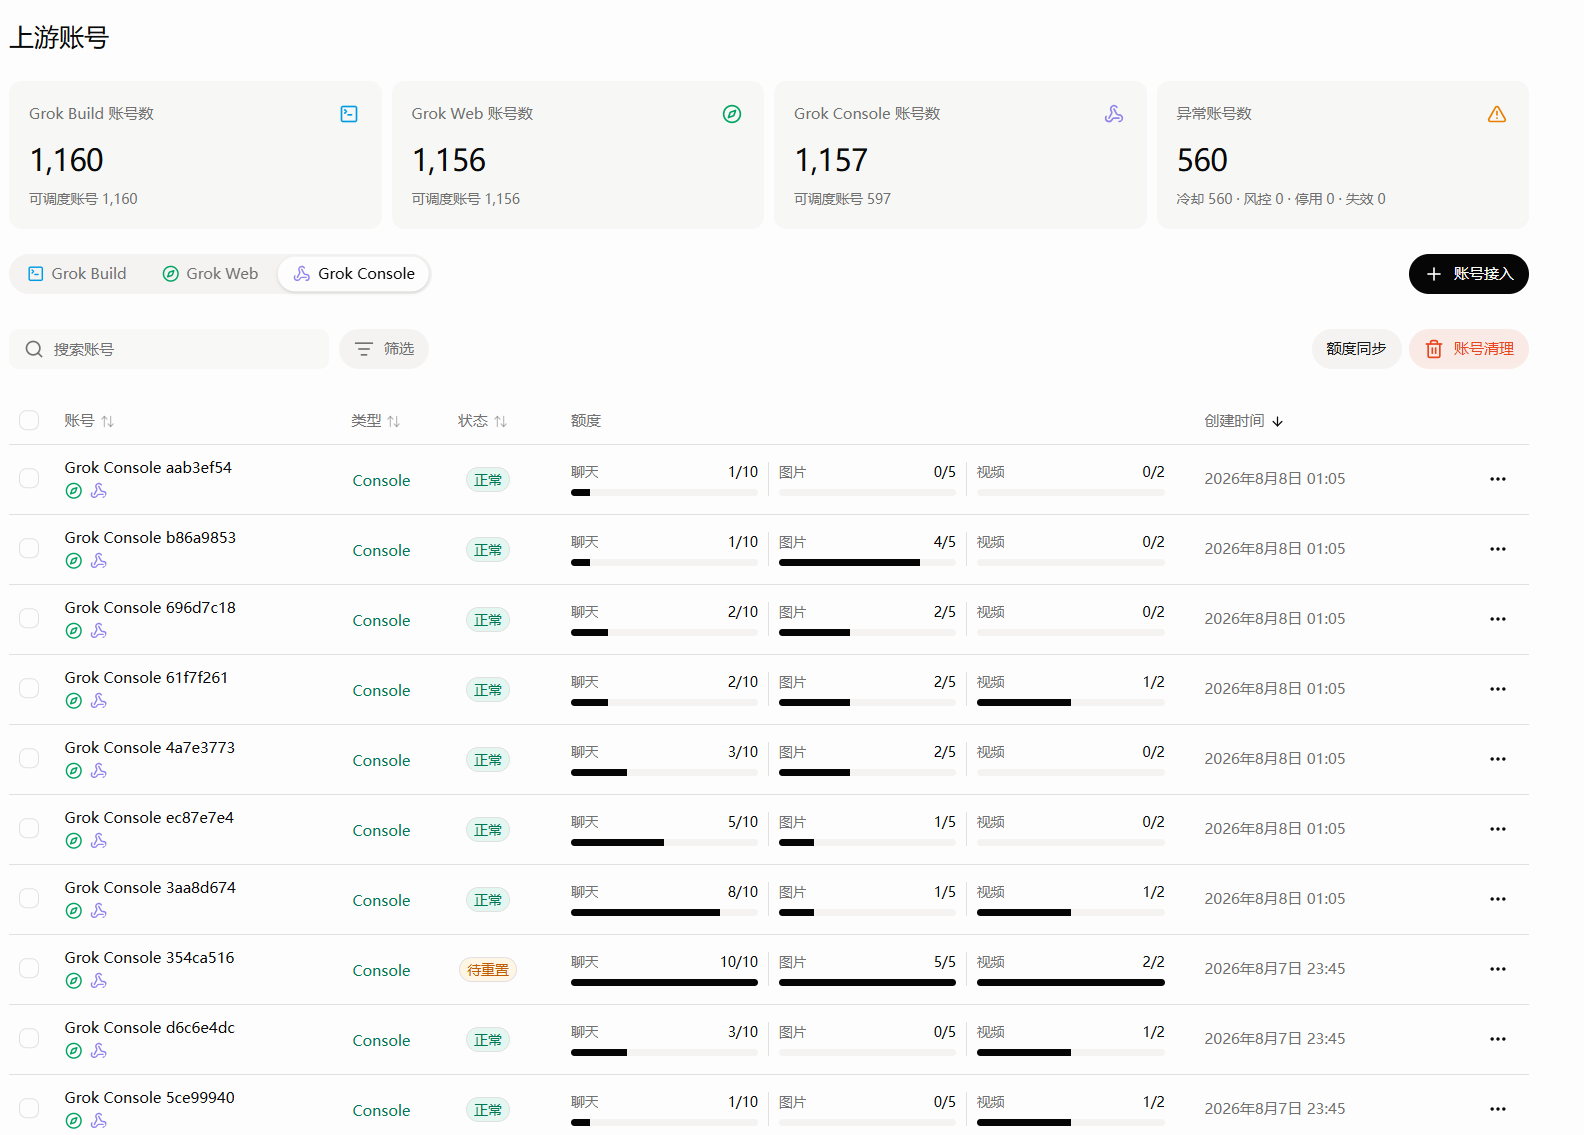
Task: Open more actions for Grok Console 5ce99940
Action: tap(1498, 1109)
